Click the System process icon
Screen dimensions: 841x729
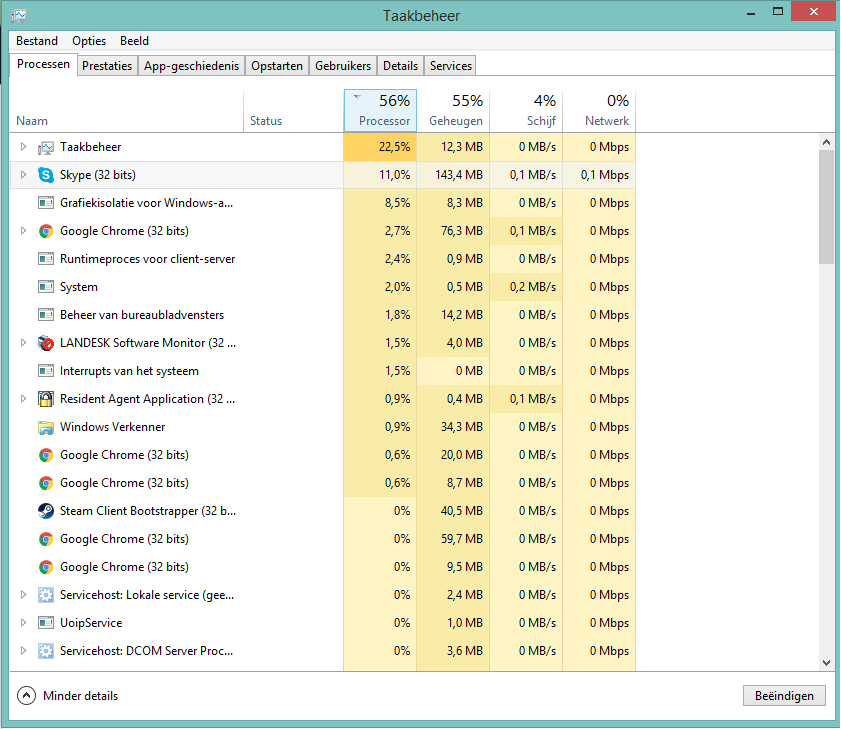pos(46,287)
